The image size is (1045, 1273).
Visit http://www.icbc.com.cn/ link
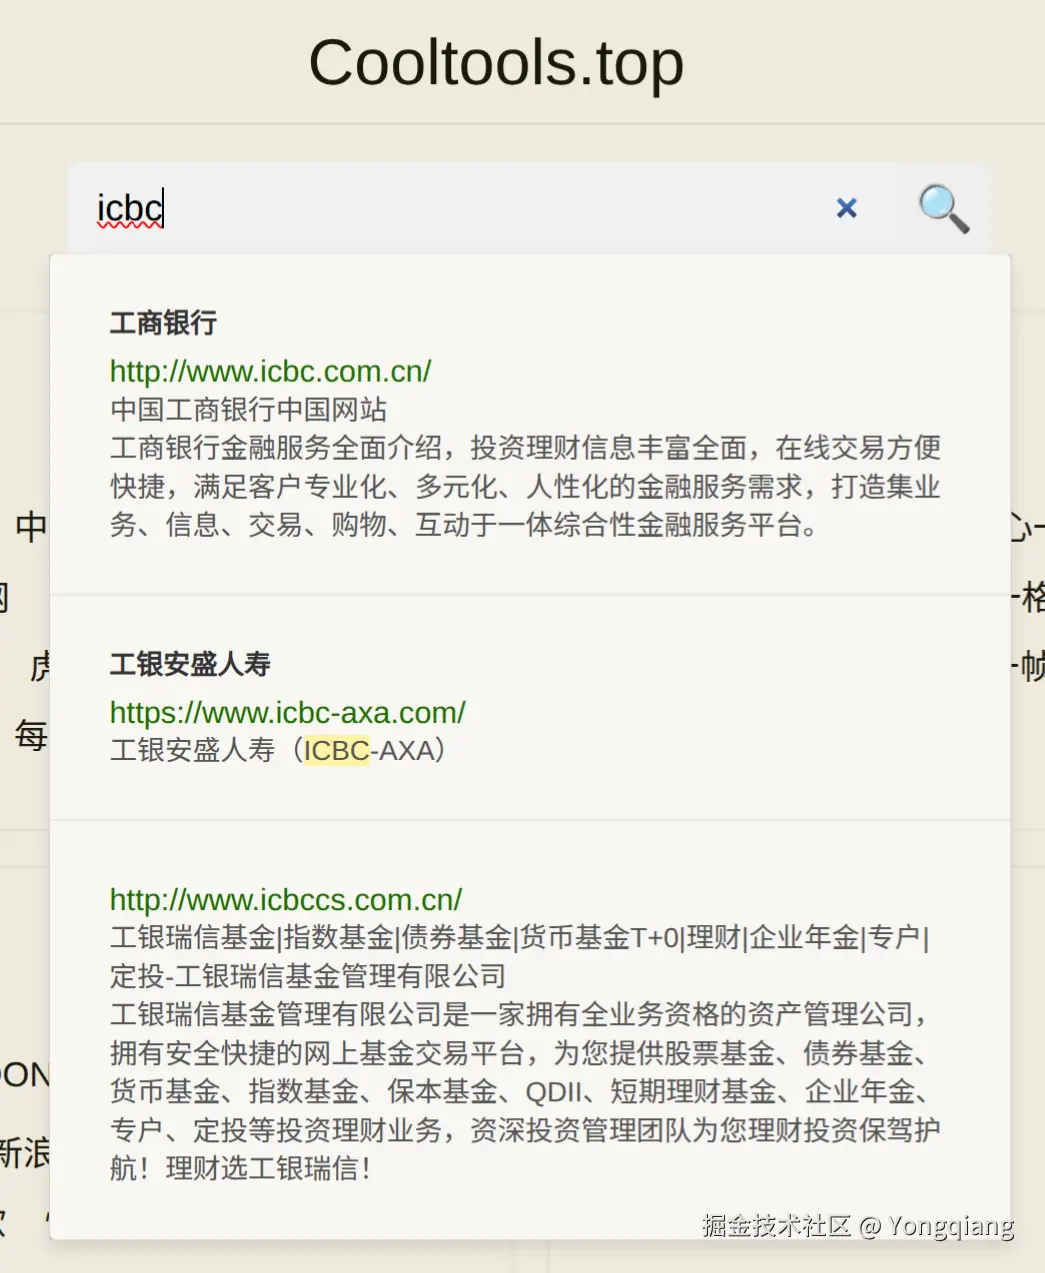coord(270,371)
